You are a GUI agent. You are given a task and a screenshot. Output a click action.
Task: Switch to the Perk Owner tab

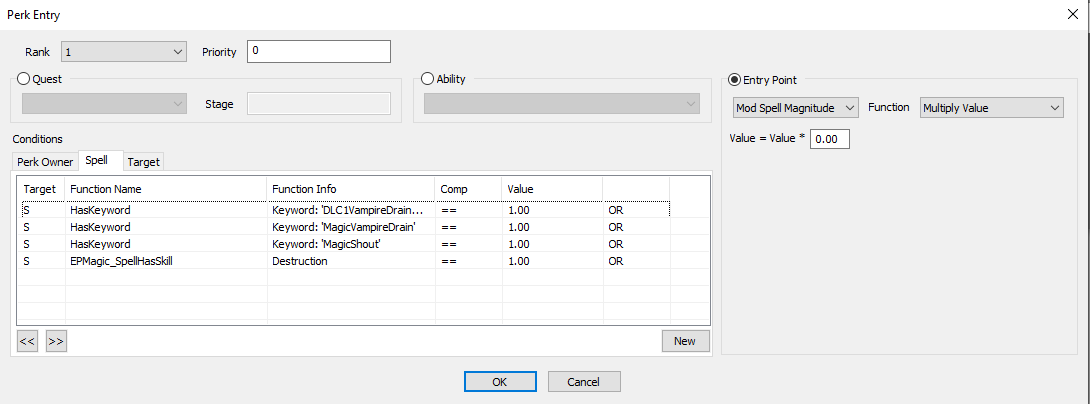coord(45,162)
